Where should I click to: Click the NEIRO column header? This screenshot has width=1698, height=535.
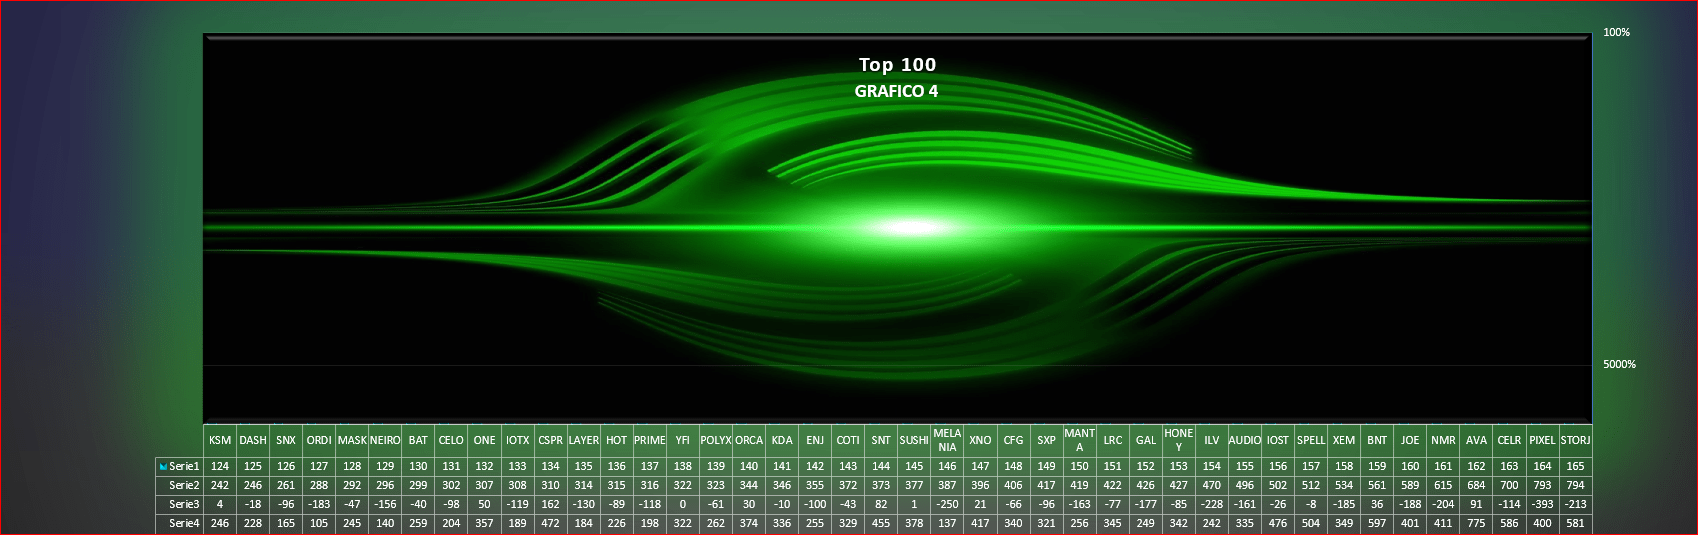coord(385,440)
